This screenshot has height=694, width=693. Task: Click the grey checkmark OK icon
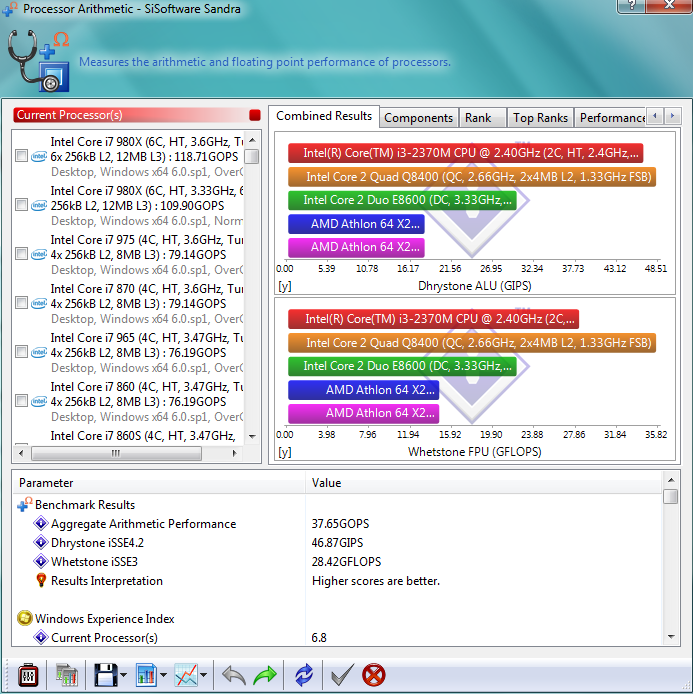click(x=342, y=675)
